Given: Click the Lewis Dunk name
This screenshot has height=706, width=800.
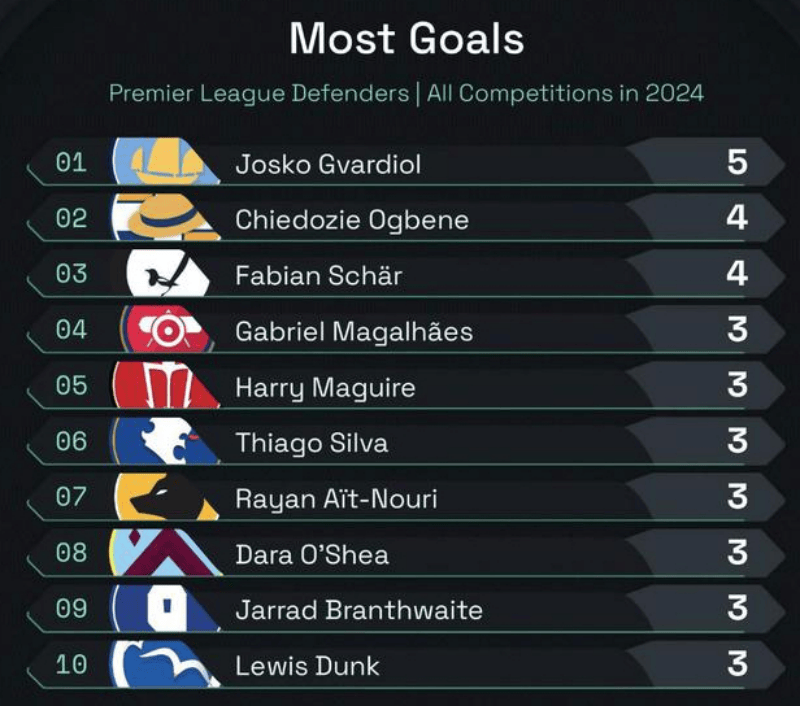Looking at the screenshot, I should tap(307, 666).
